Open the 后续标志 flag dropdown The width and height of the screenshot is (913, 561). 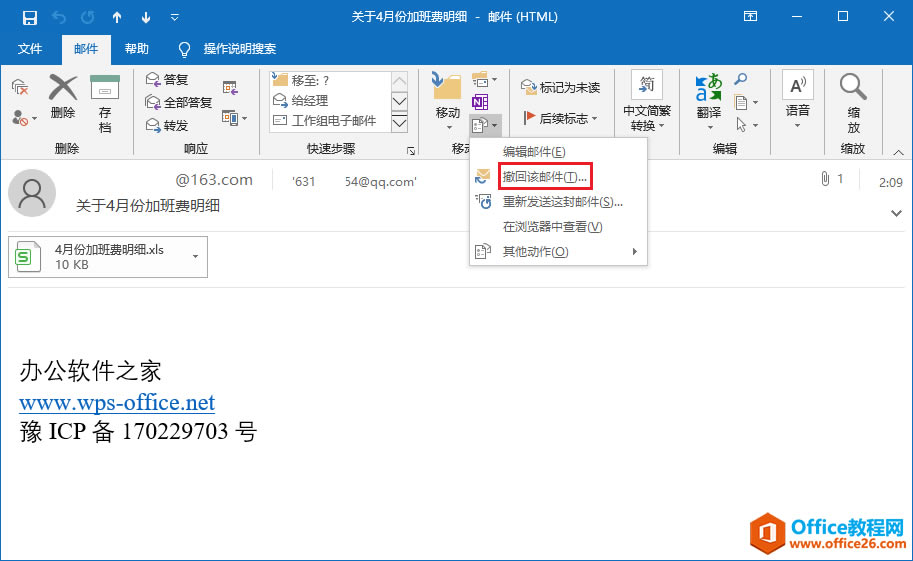pos(560,118)
